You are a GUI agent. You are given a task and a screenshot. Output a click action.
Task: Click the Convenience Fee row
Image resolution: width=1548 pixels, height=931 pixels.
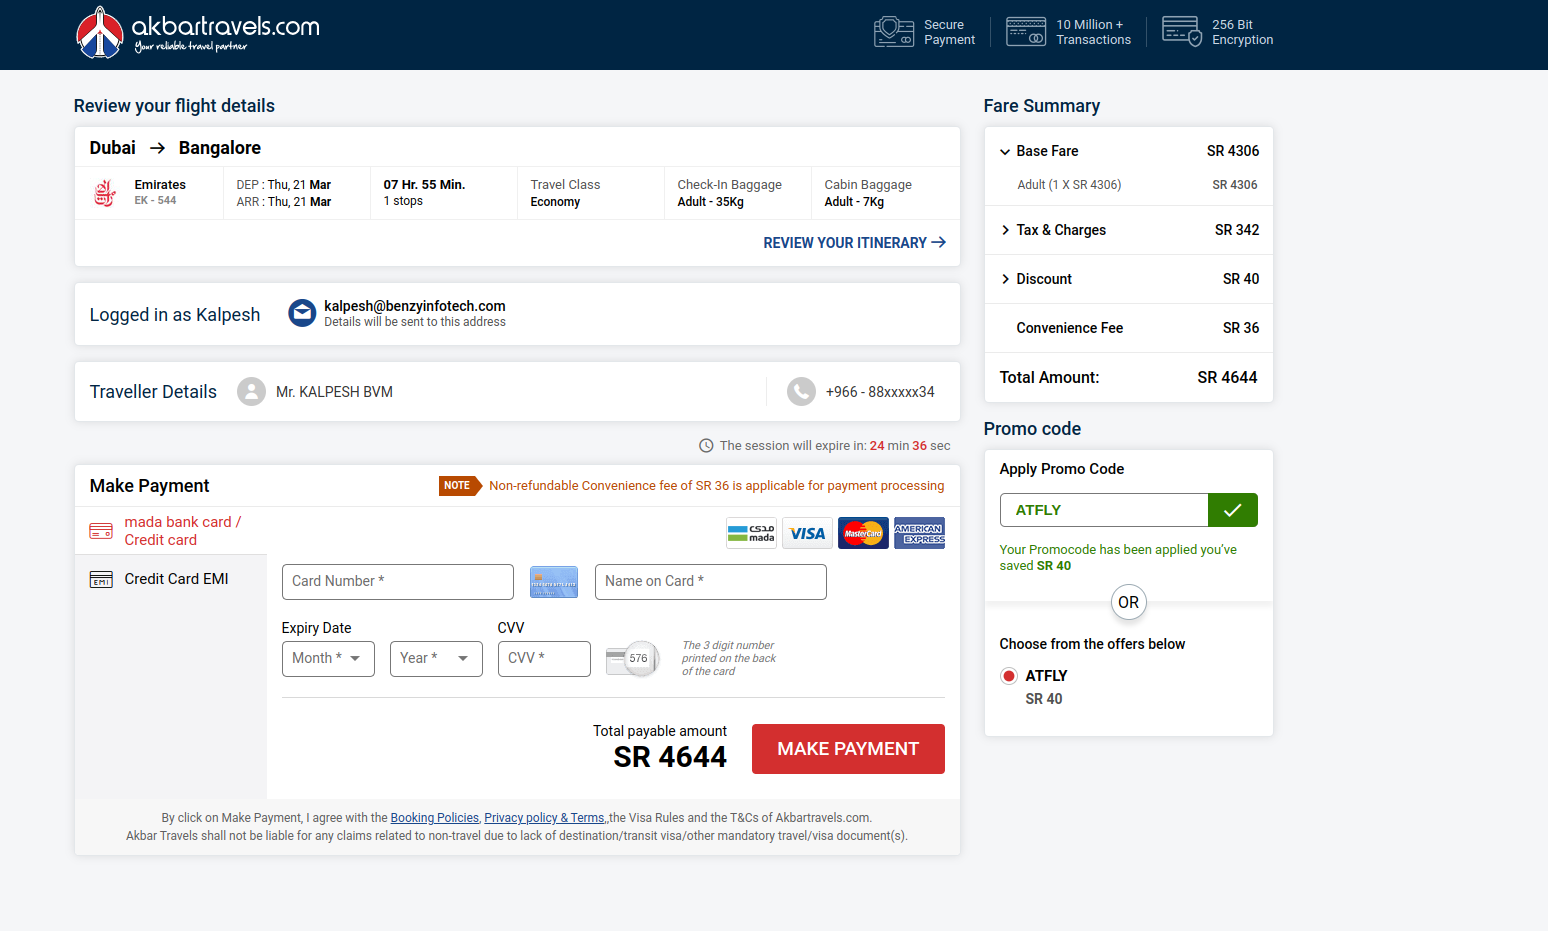tap(1129, 328)
